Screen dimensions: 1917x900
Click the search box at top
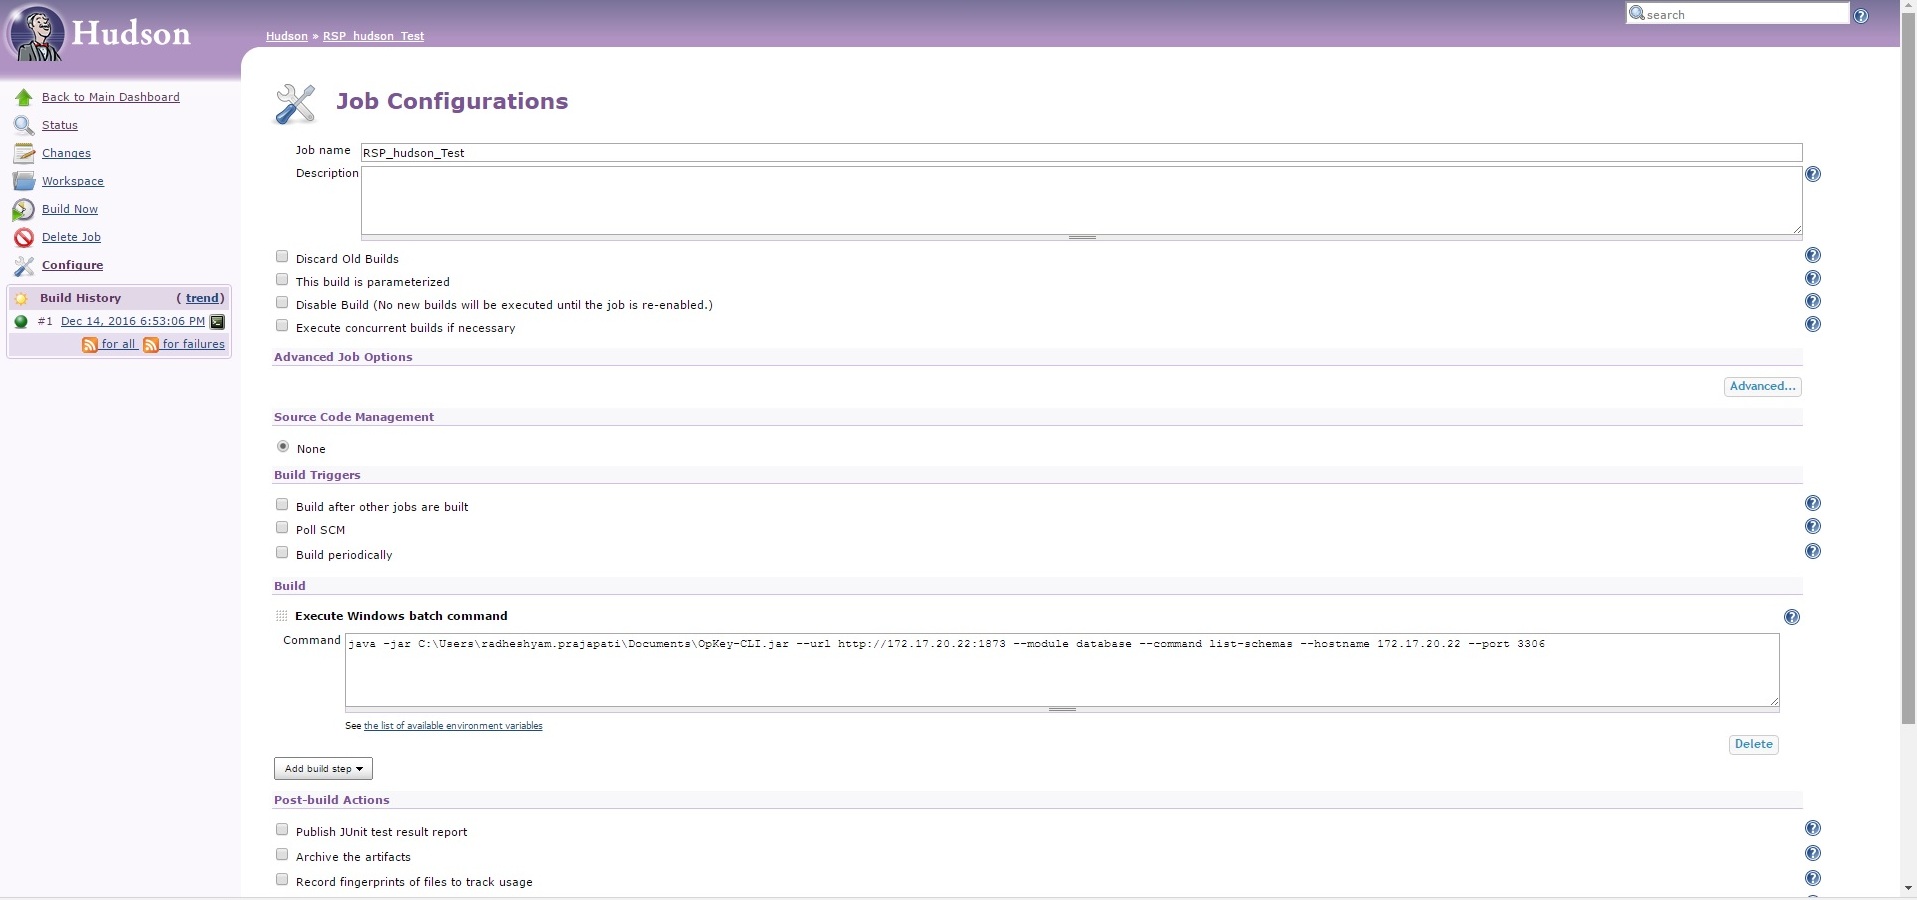[x=1738, y=14]
